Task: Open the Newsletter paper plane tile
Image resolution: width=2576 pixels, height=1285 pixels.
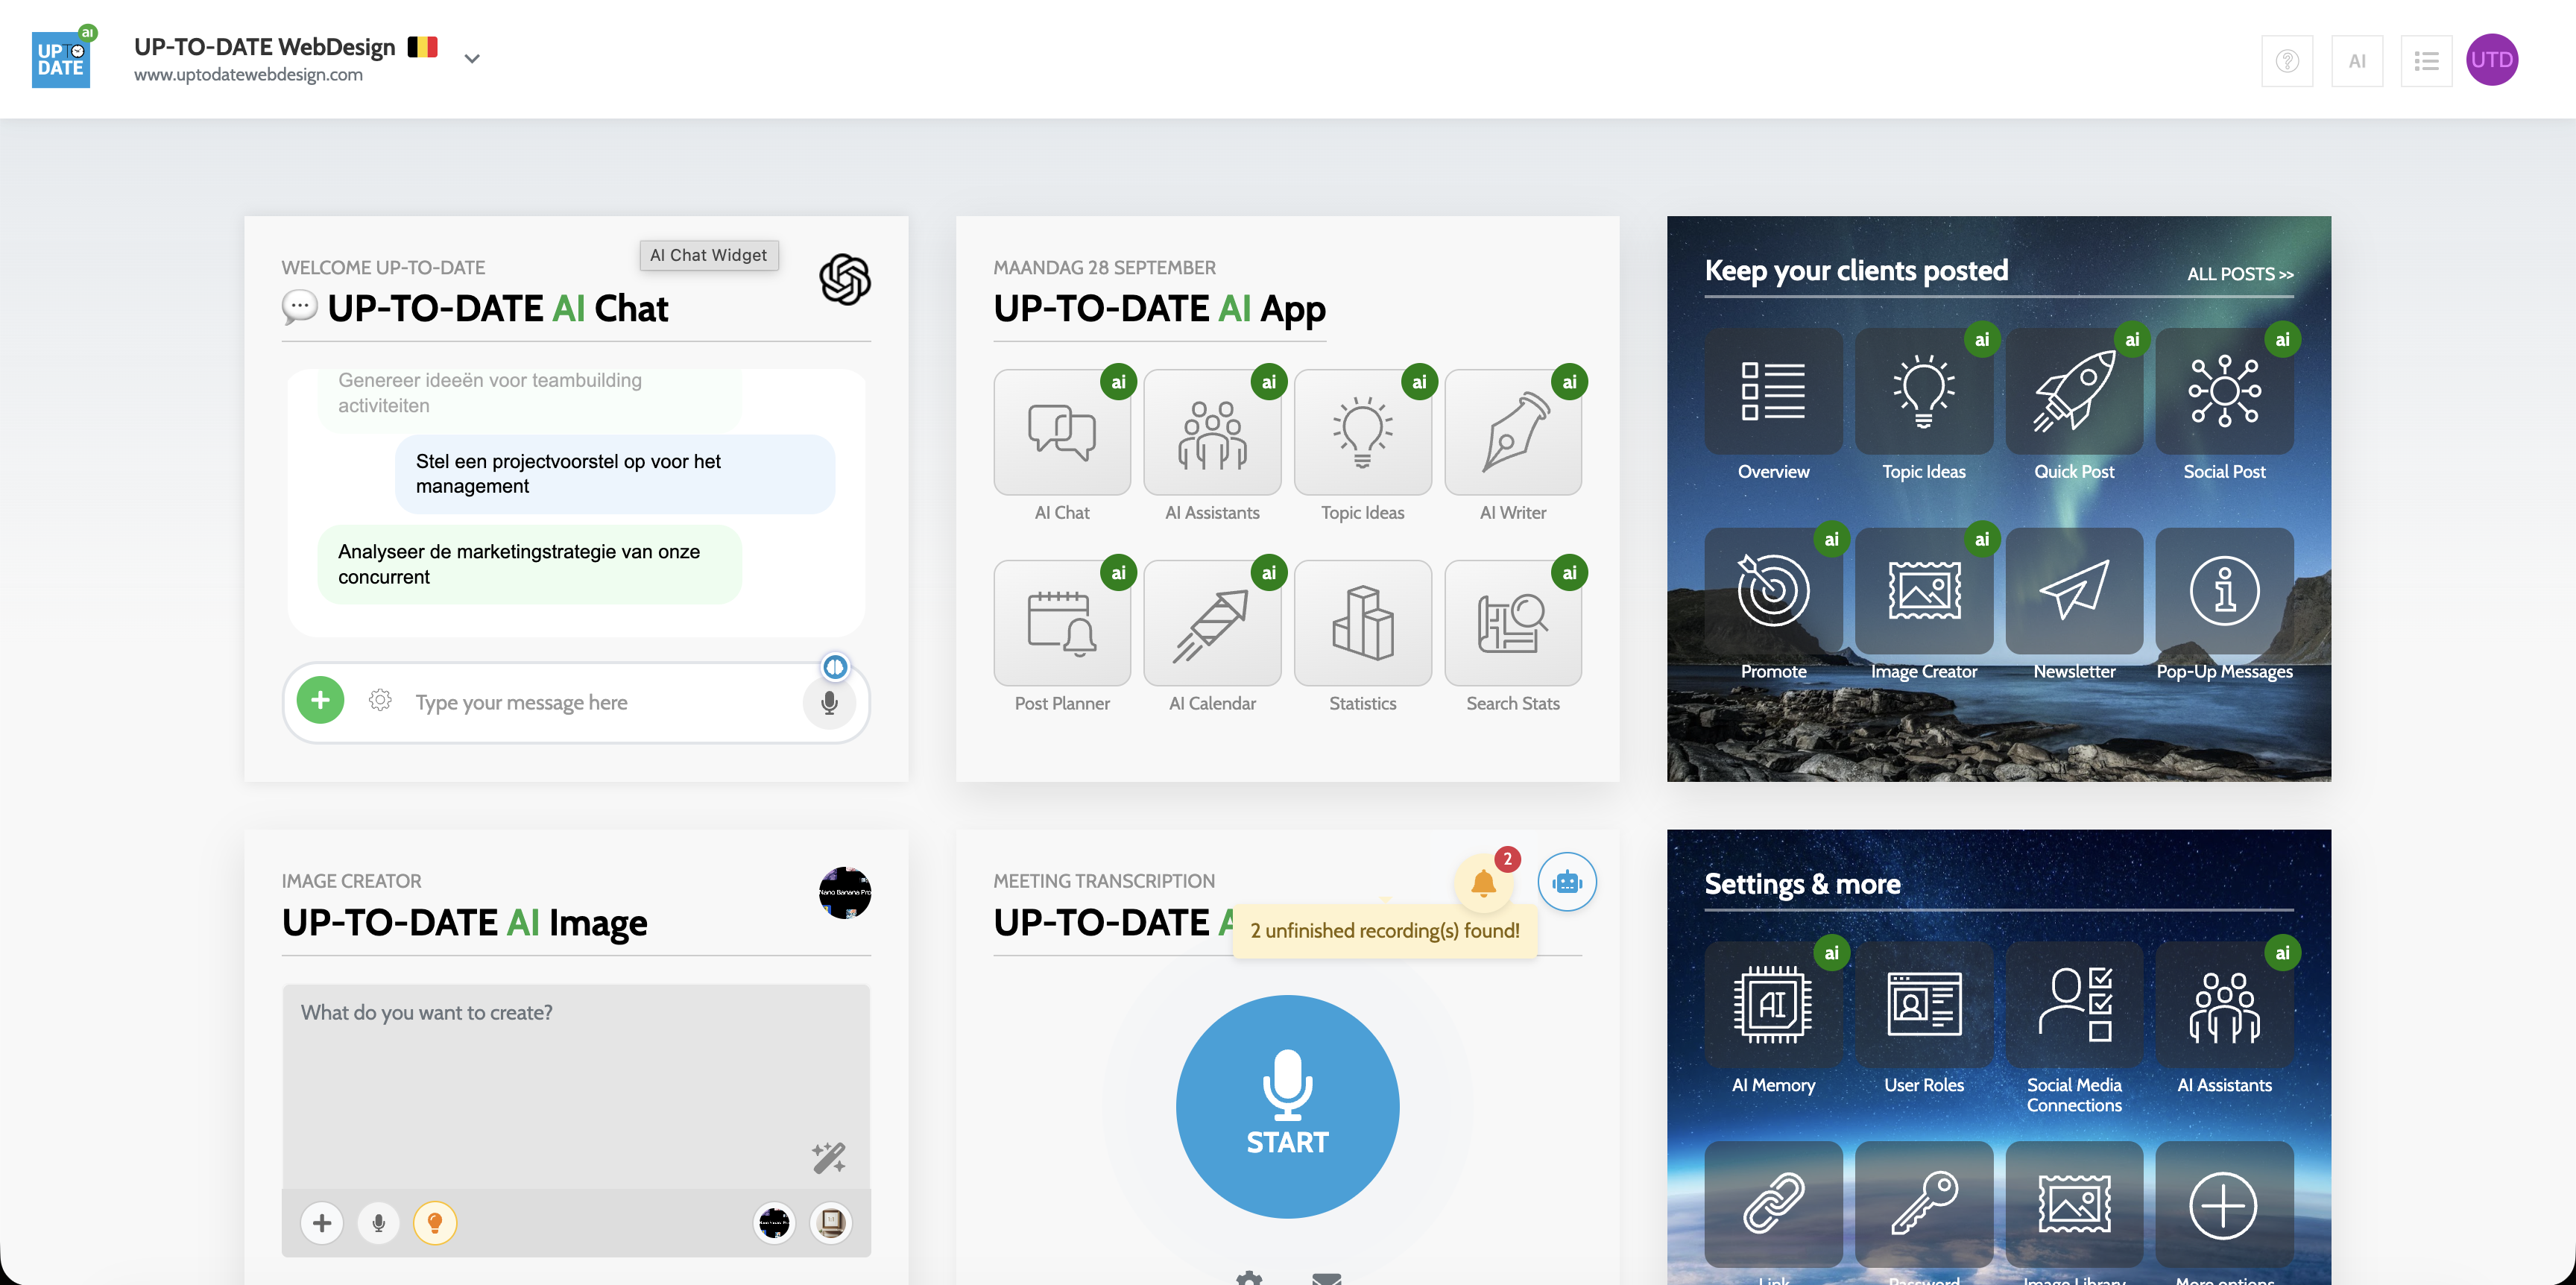Action: click(x=2074, y=591)
